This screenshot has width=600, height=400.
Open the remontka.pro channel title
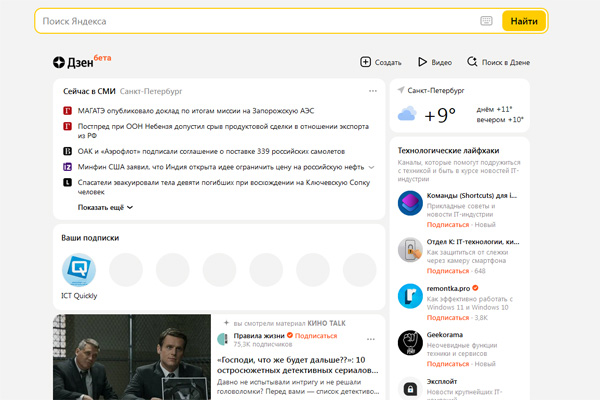pos(448,288)
